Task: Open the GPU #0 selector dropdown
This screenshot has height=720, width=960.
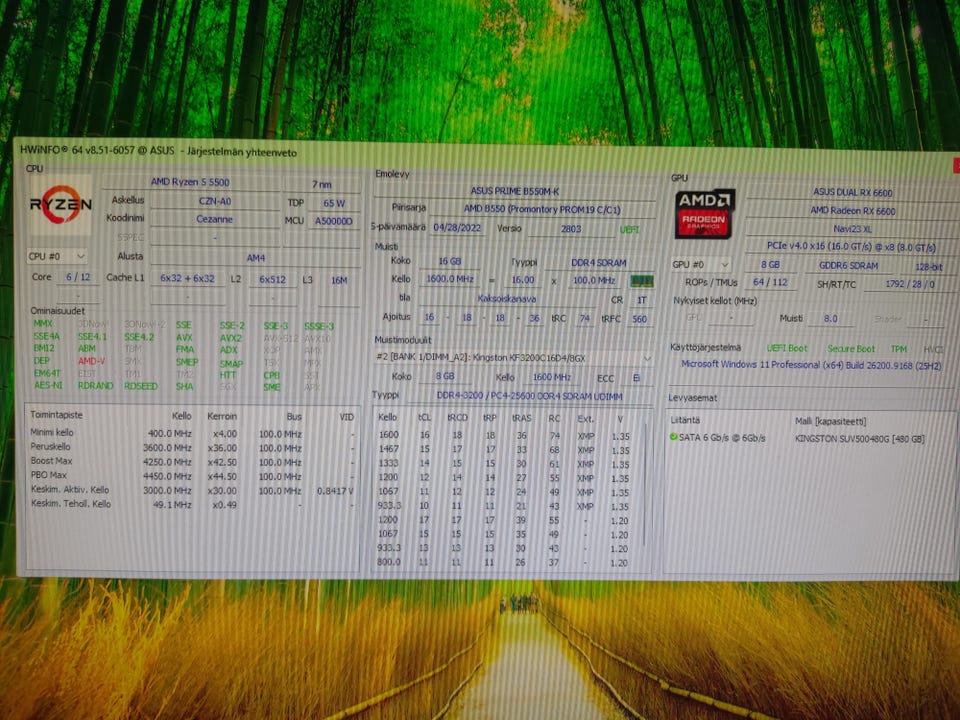Action: coord(700,264)
